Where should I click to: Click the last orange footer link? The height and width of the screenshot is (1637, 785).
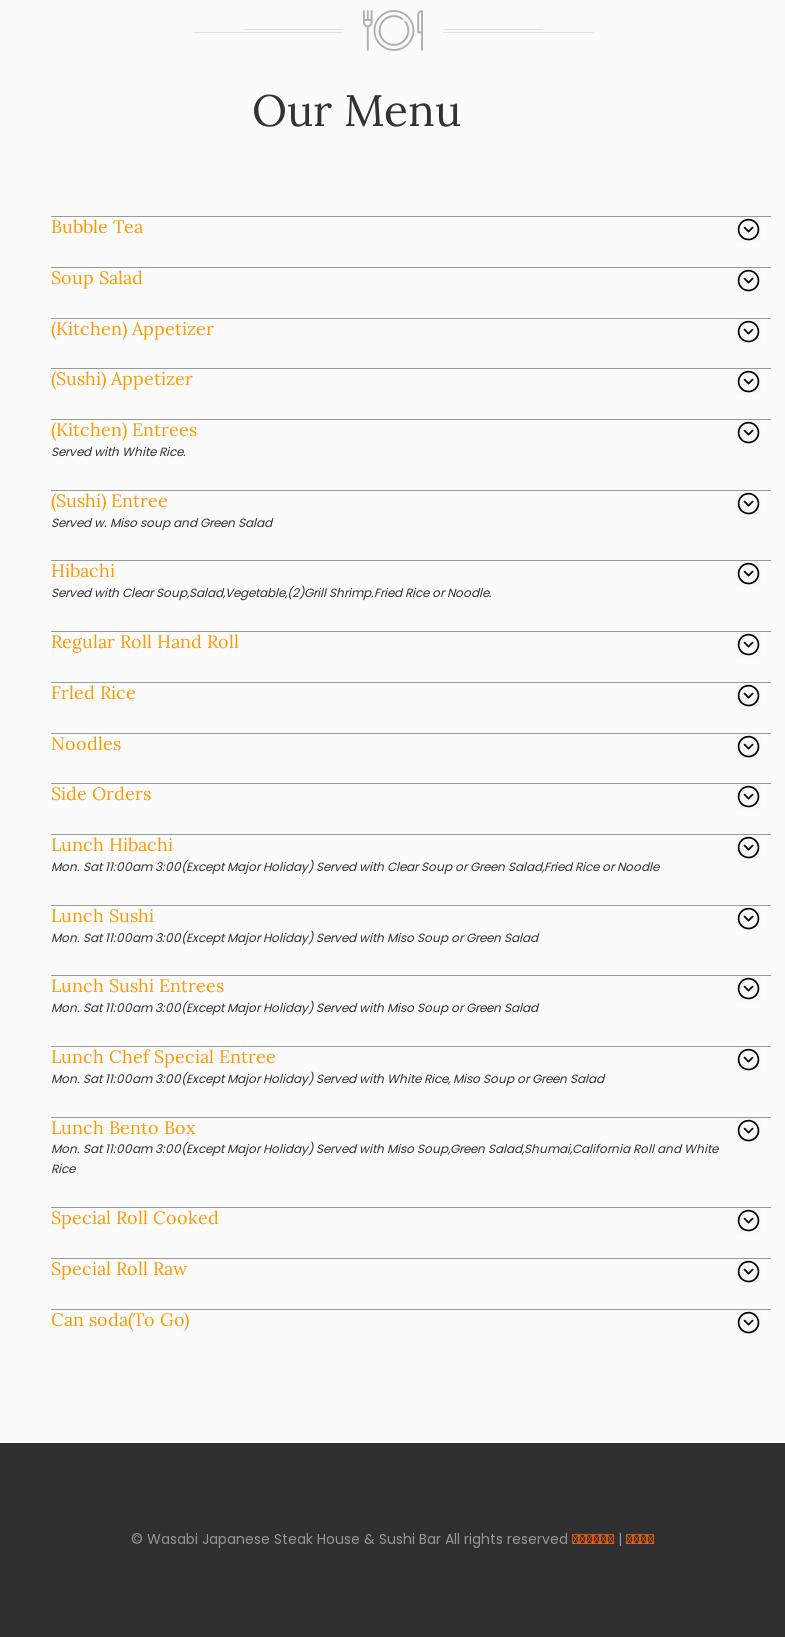point(639,1539)
